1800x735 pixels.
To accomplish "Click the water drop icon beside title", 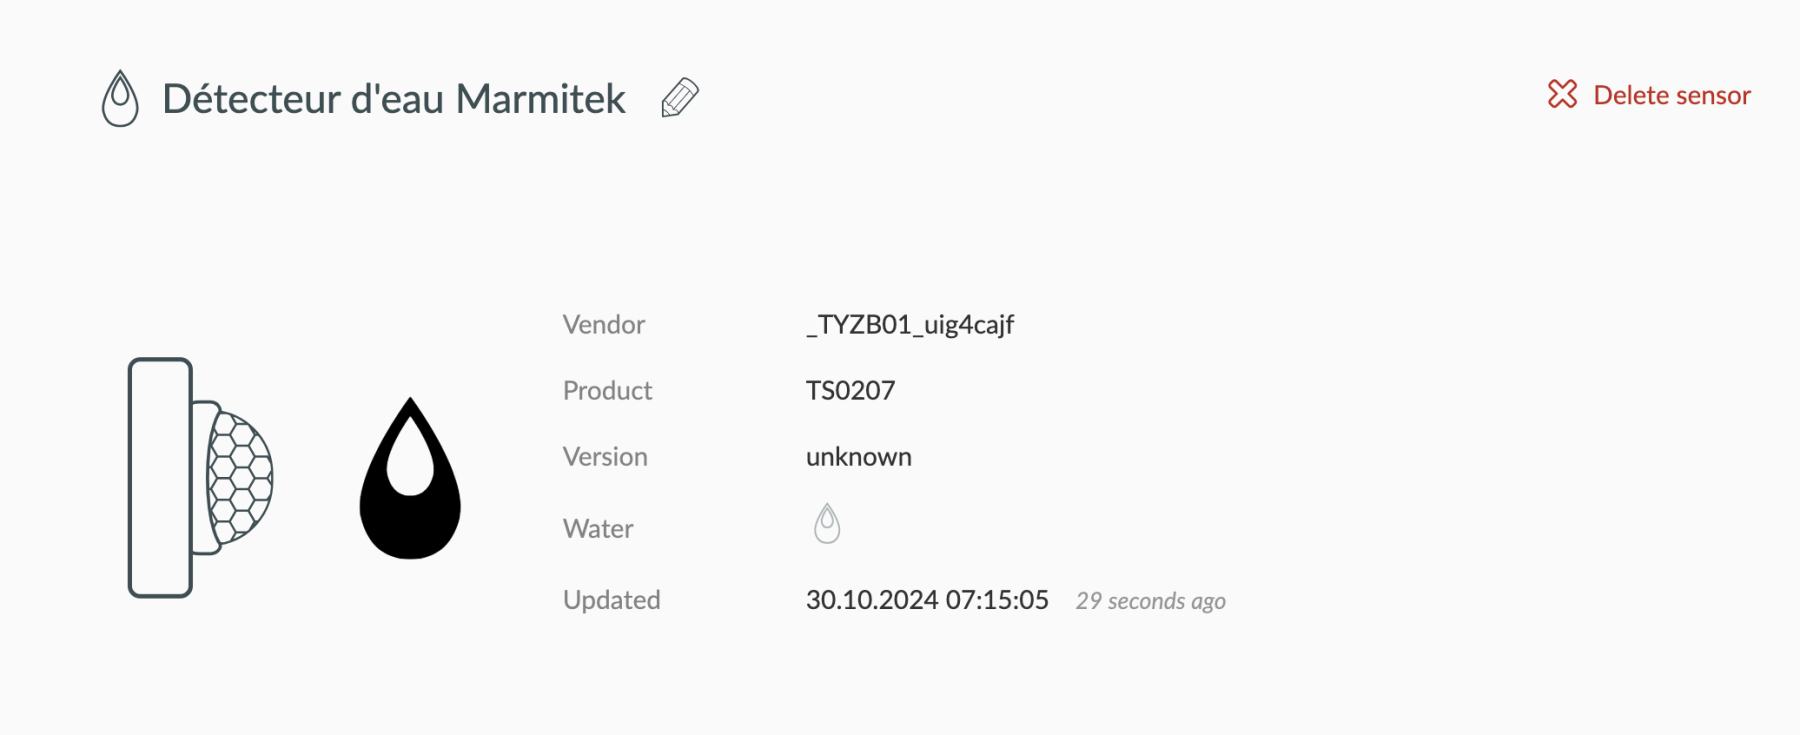I will 120,98.
